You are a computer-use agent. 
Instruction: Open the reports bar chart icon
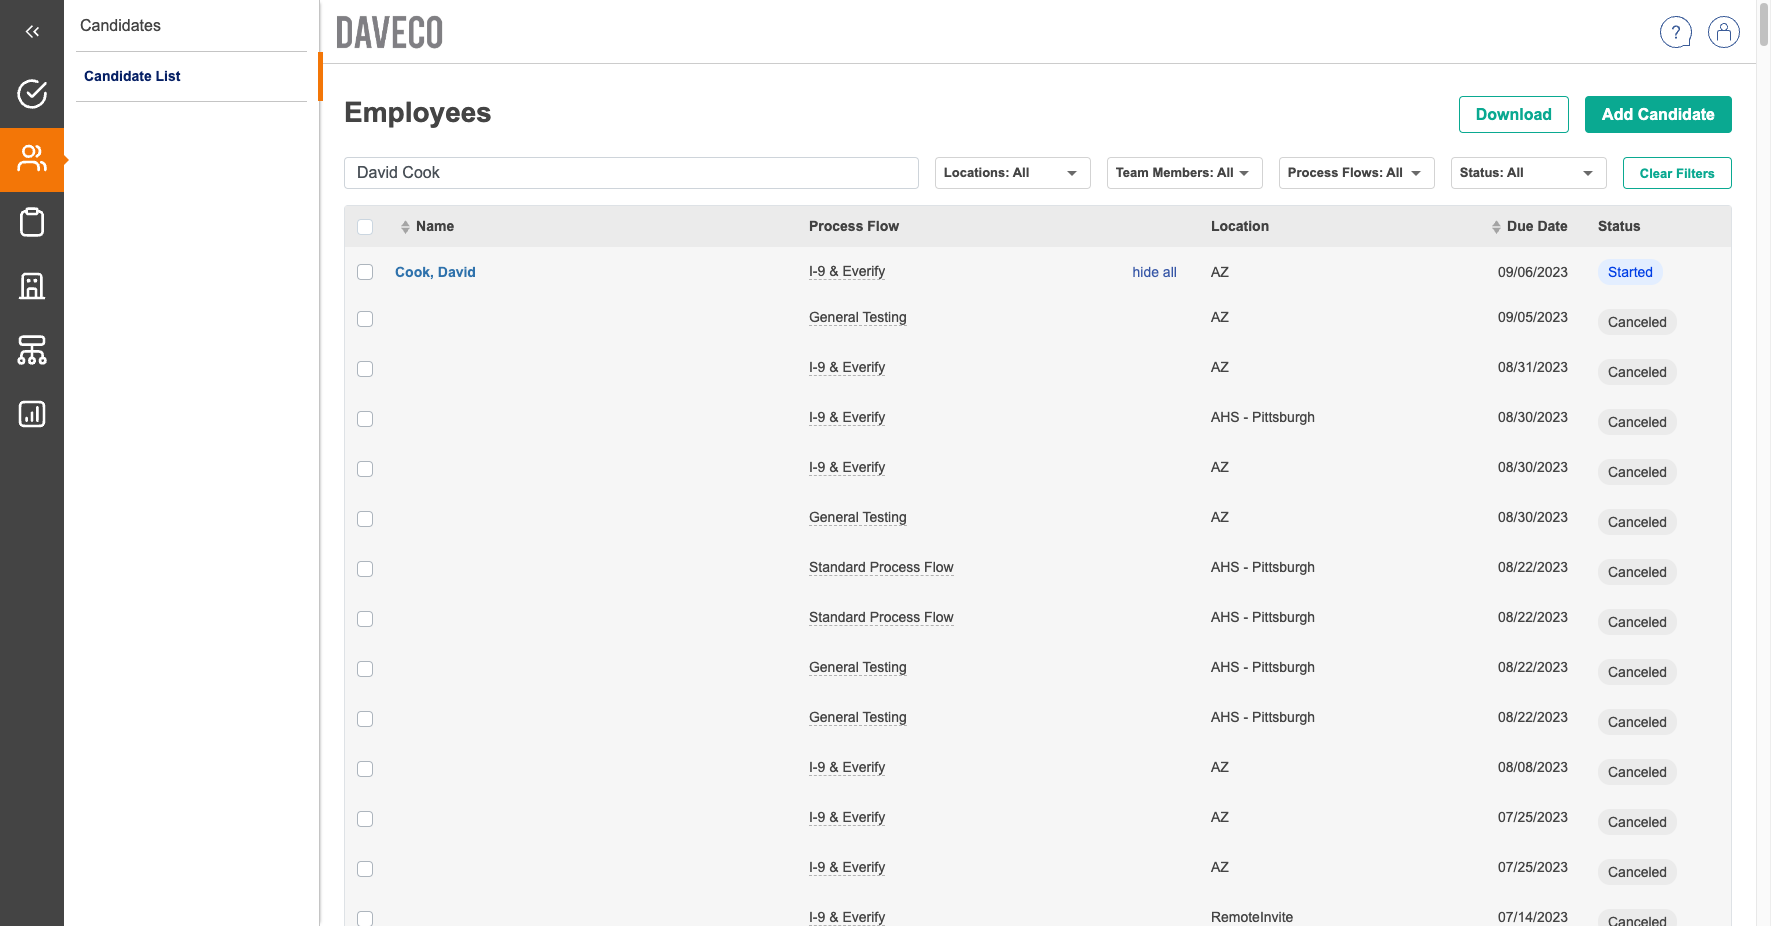pos(32,414)
